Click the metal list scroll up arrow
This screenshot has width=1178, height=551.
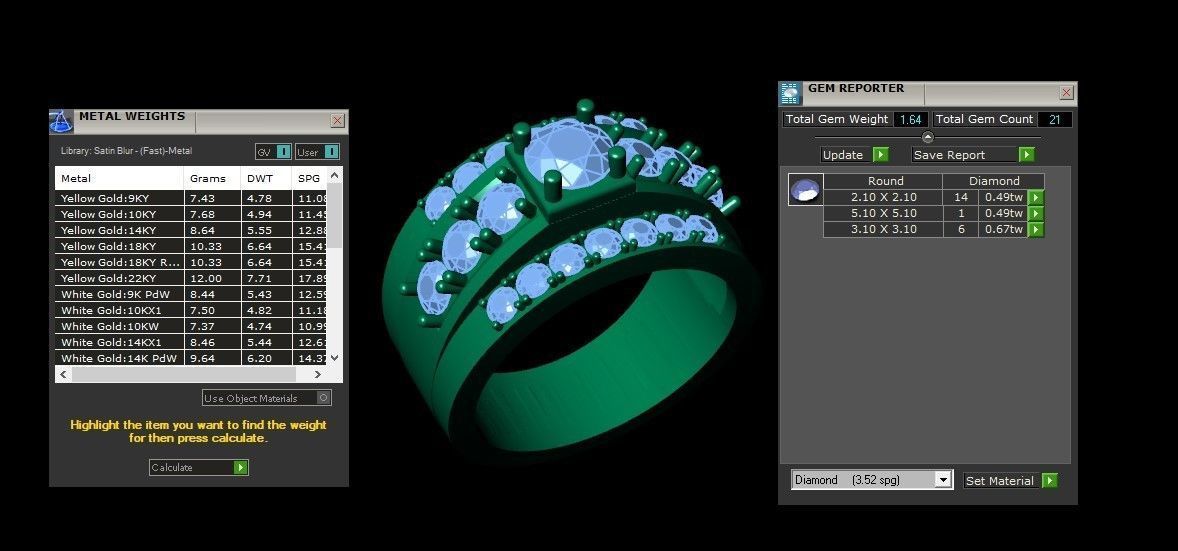(x=335, y=175)
